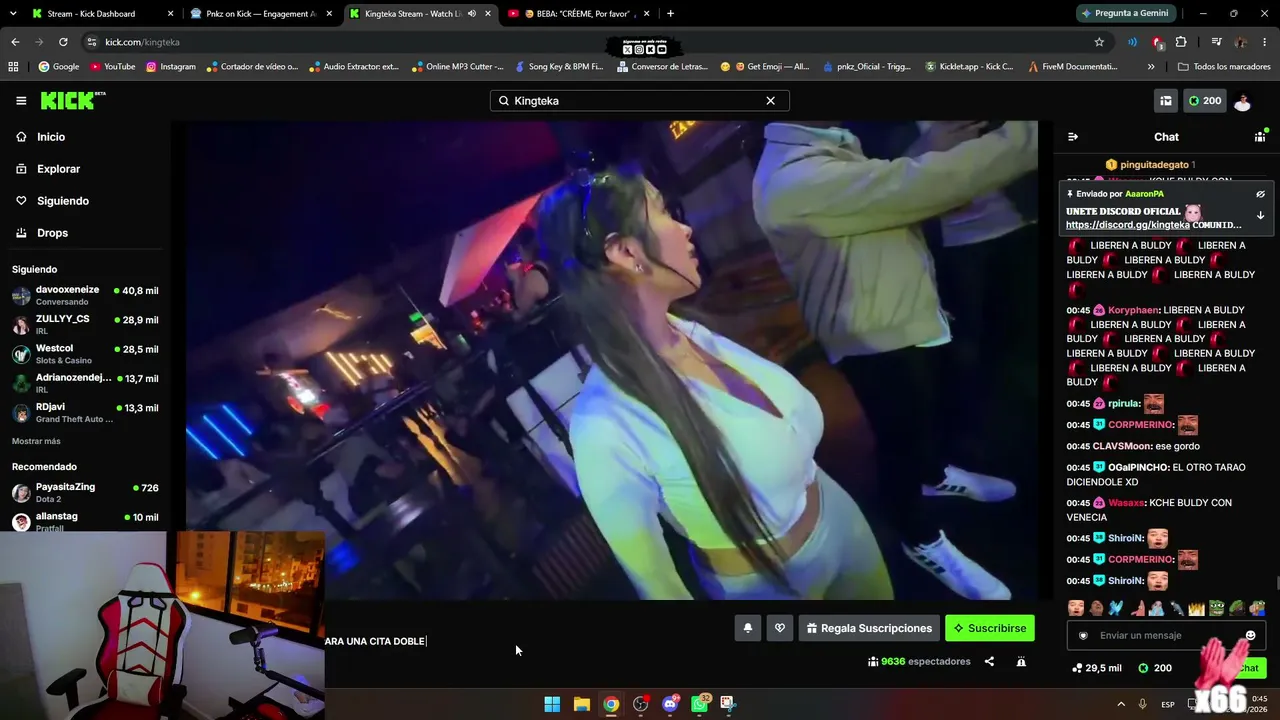Image resolution: width=1280 pixels, height=720 pixels.
Task: Report the stream with siren icon
Action: 1021,661
